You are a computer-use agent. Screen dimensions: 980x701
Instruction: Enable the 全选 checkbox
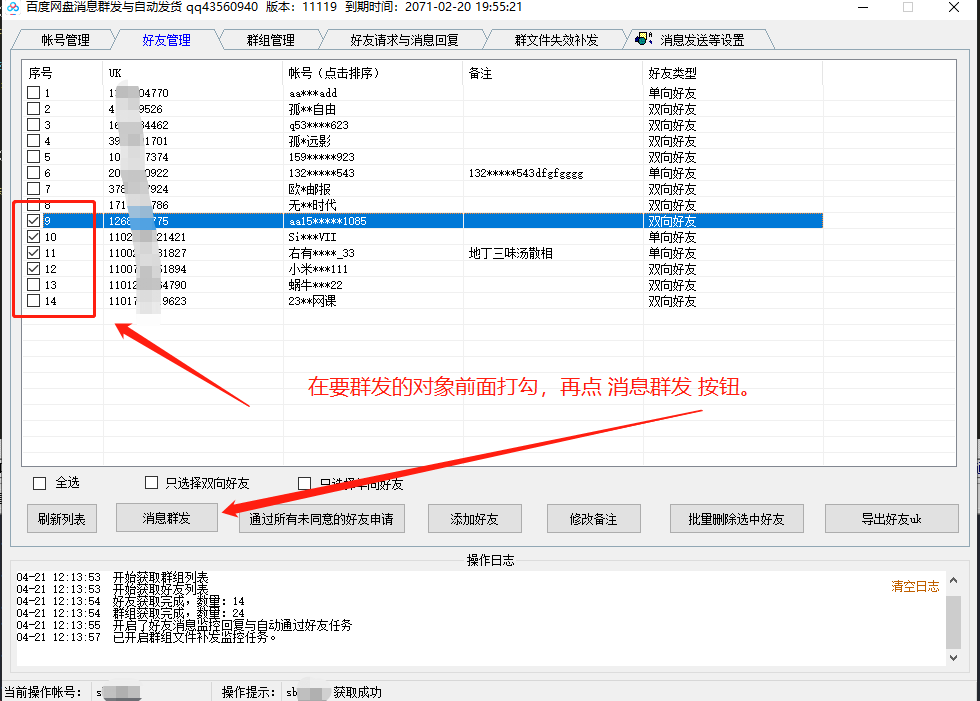[x=36, y=483]
